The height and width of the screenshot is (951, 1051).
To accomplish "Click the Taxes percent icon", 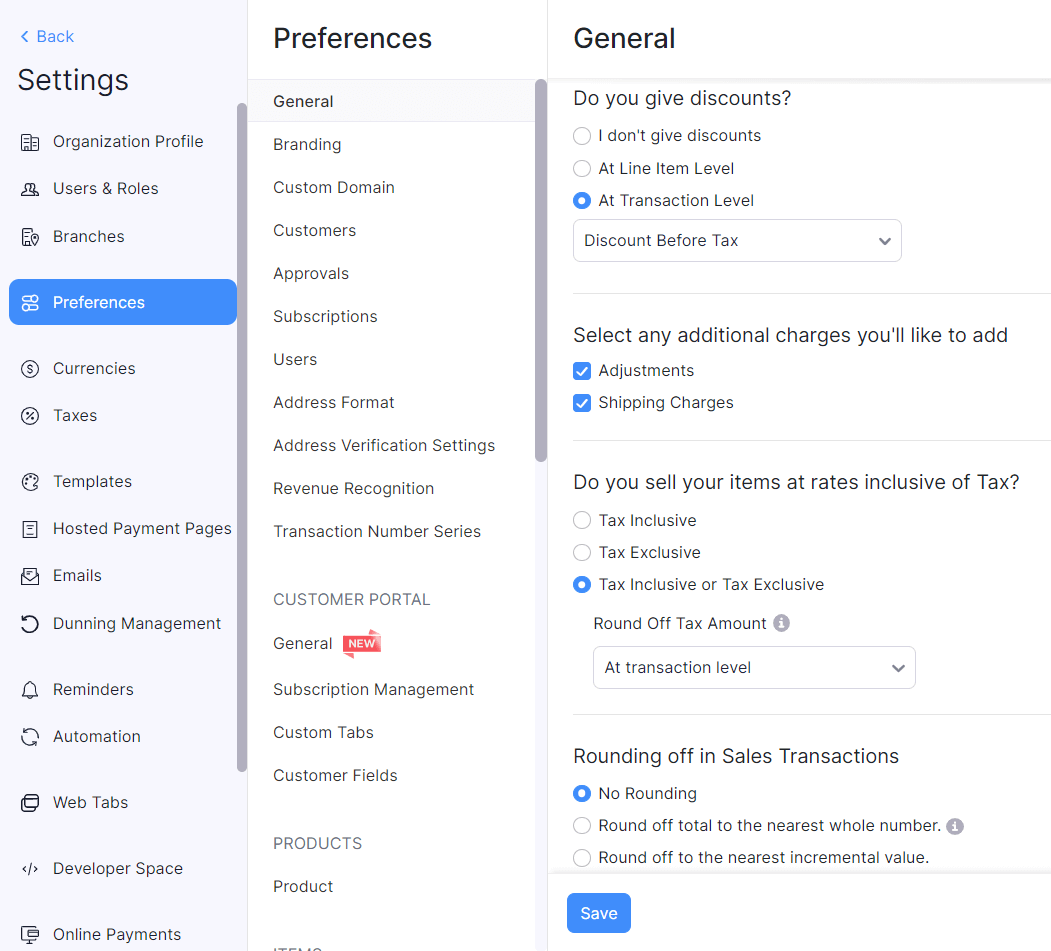I will click(30, 416).
